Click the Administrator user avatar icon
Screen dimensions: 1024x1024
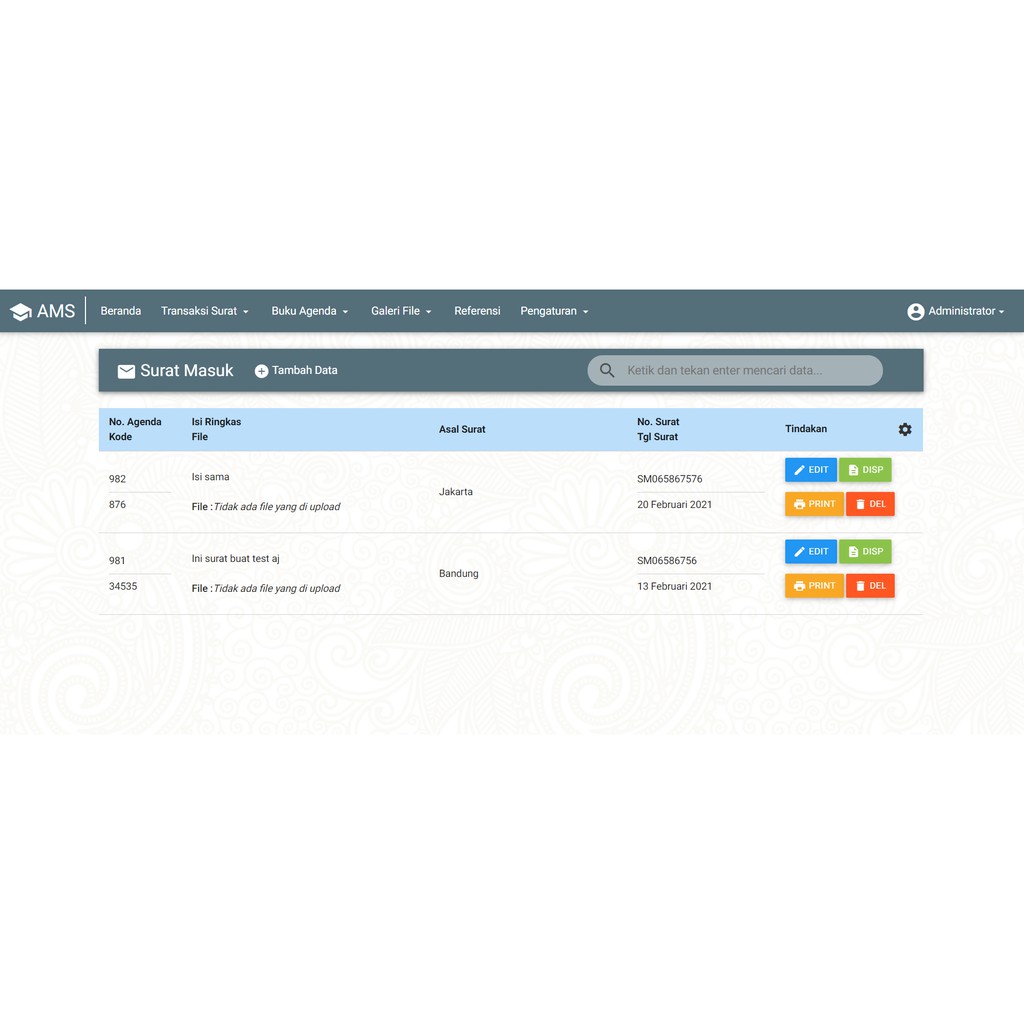[x=916, y=312]
